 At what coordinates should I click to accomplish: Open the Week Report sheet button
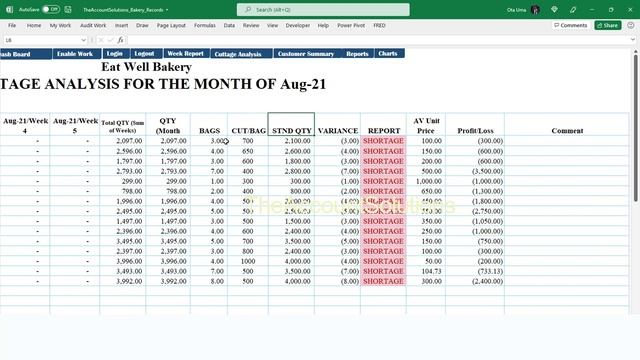[x=187, y=53]
